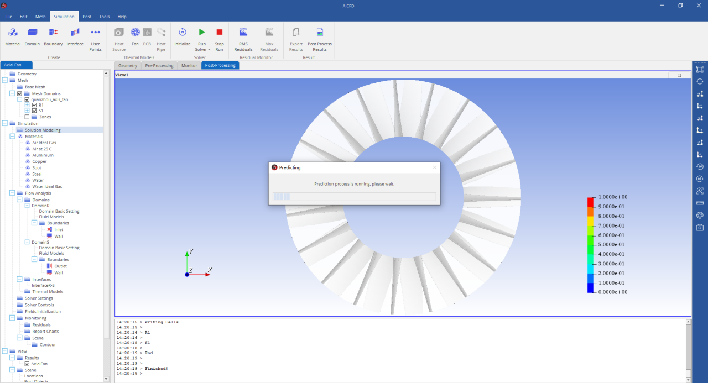Collapse the Interfaces folder node
The width and height of the screenshot is (709, 384).
click(19, 280)
